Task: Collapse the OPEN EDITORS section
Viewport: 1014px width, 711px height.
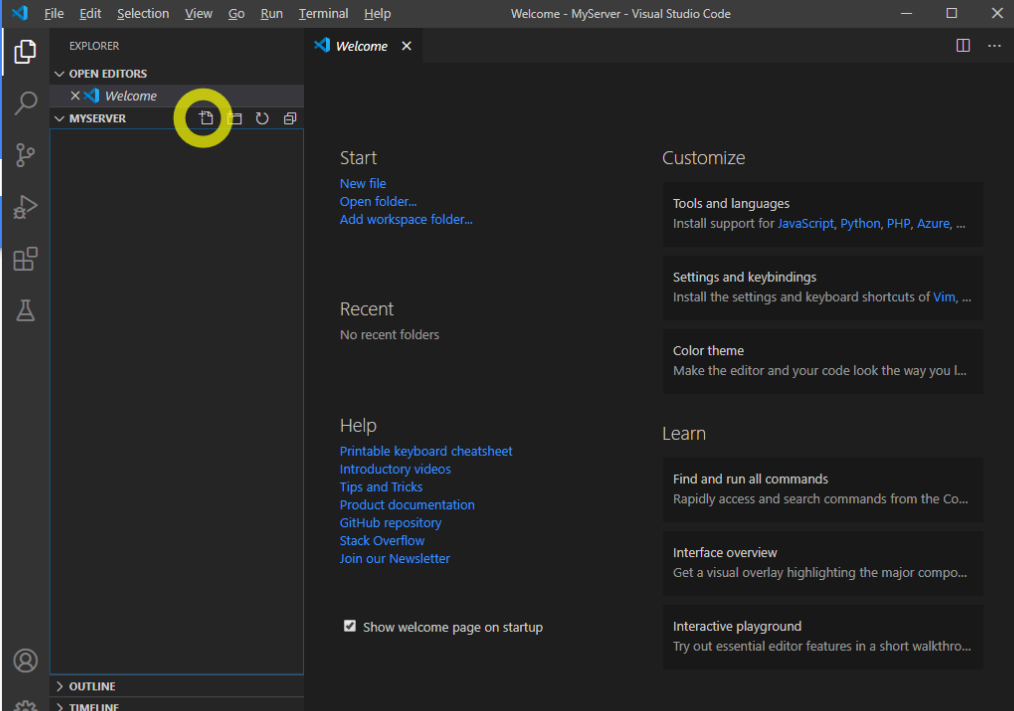Action: tap(59, 74)
